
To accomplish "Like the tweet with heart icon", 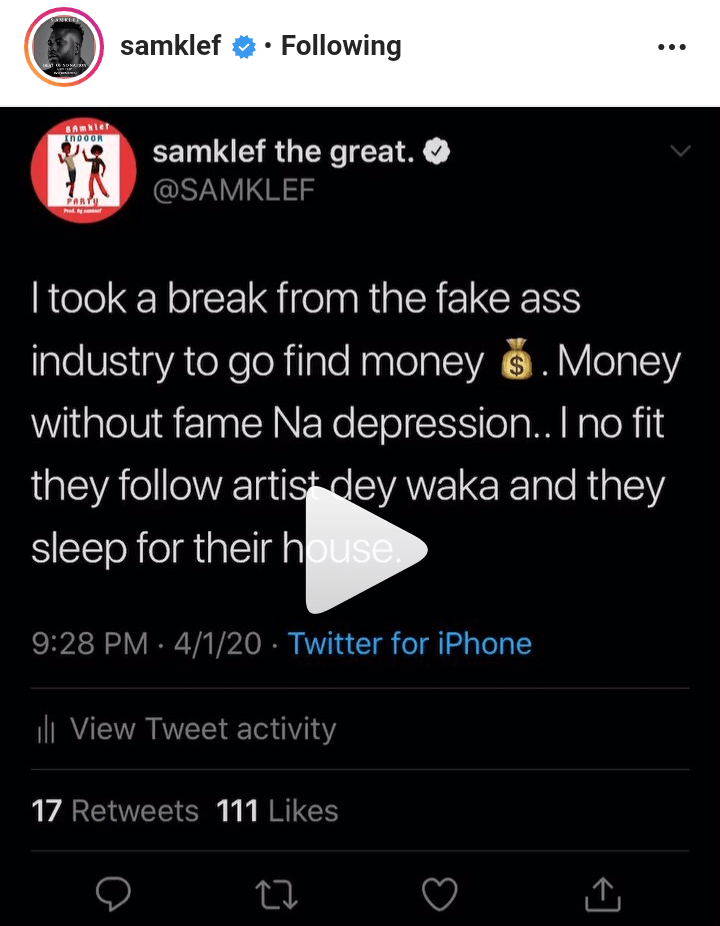I will click(439, 893).
